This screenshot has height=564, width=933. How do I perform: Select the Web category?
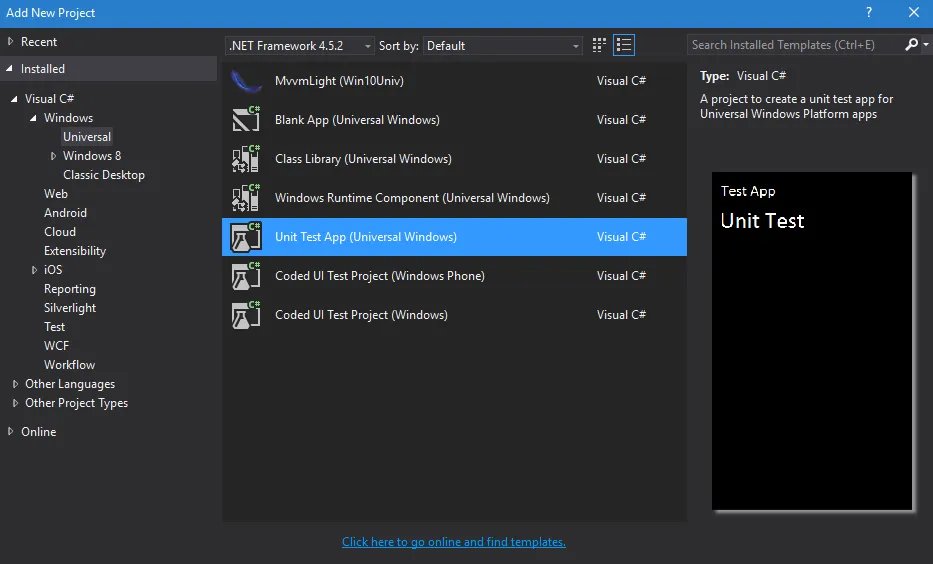[56, 194]
